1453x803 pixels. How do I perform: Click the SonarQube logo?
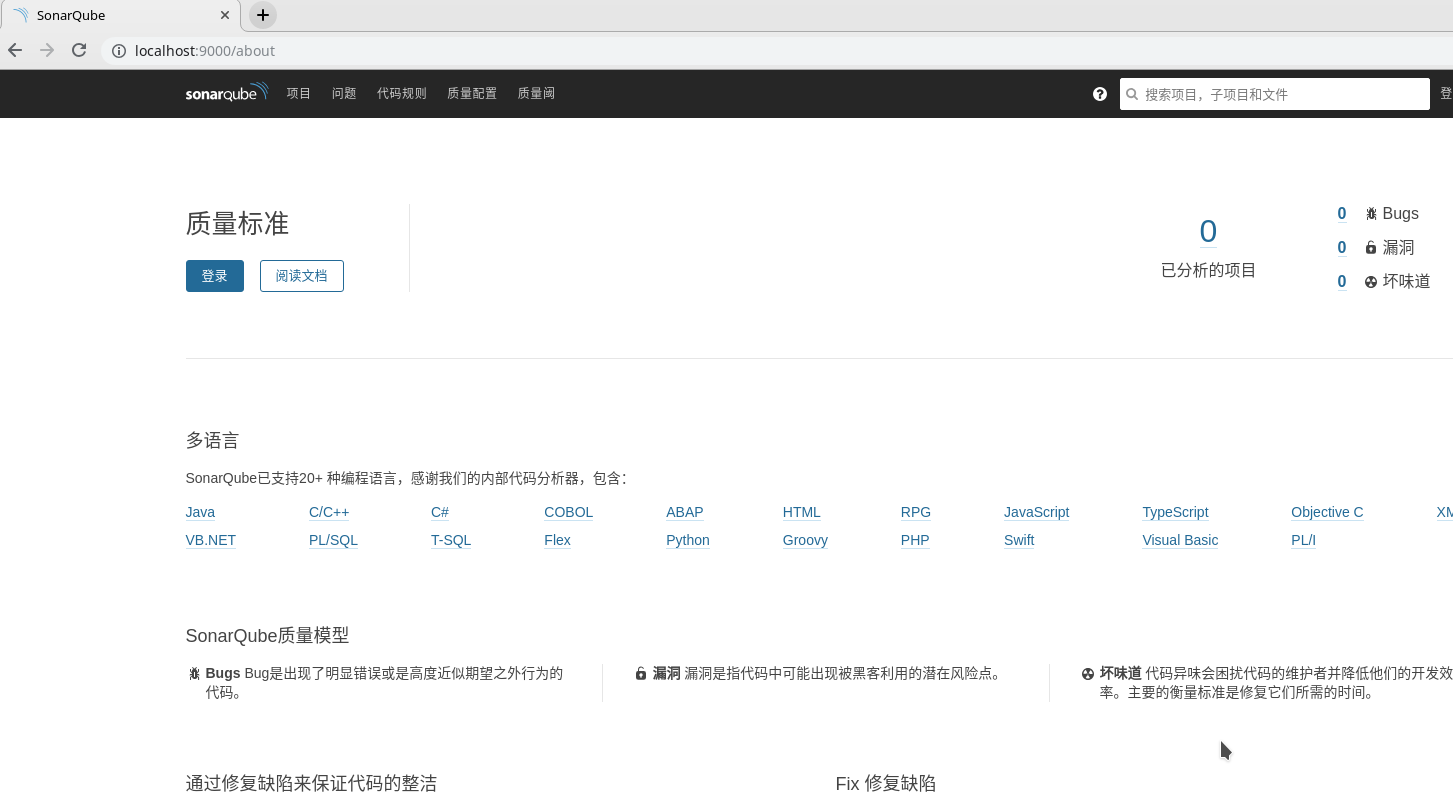[x=227, y=93]
